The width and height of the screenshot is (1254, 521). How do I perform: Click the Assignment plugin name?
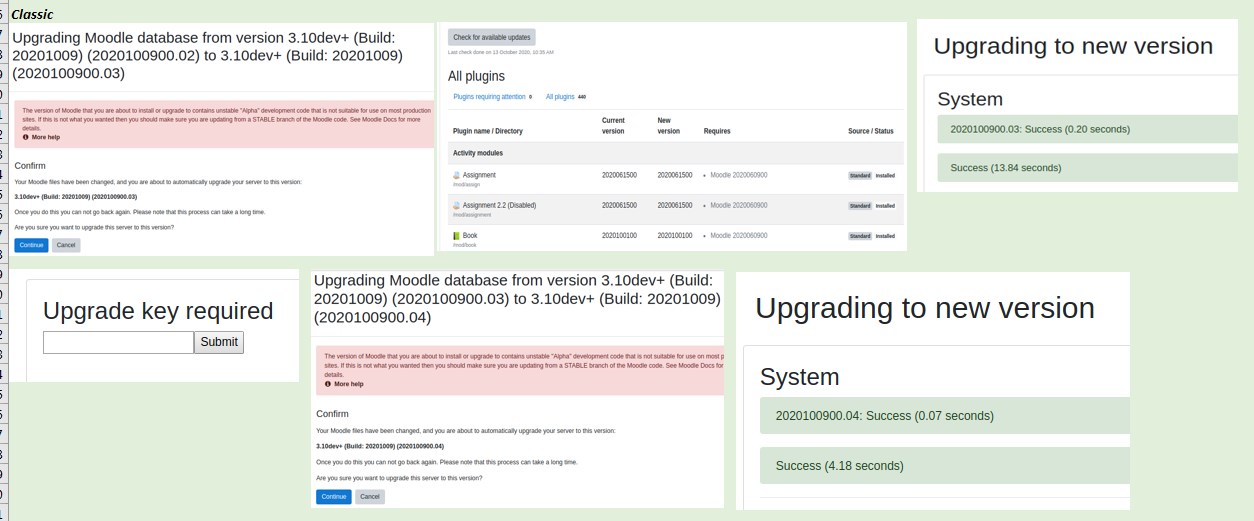479,175
